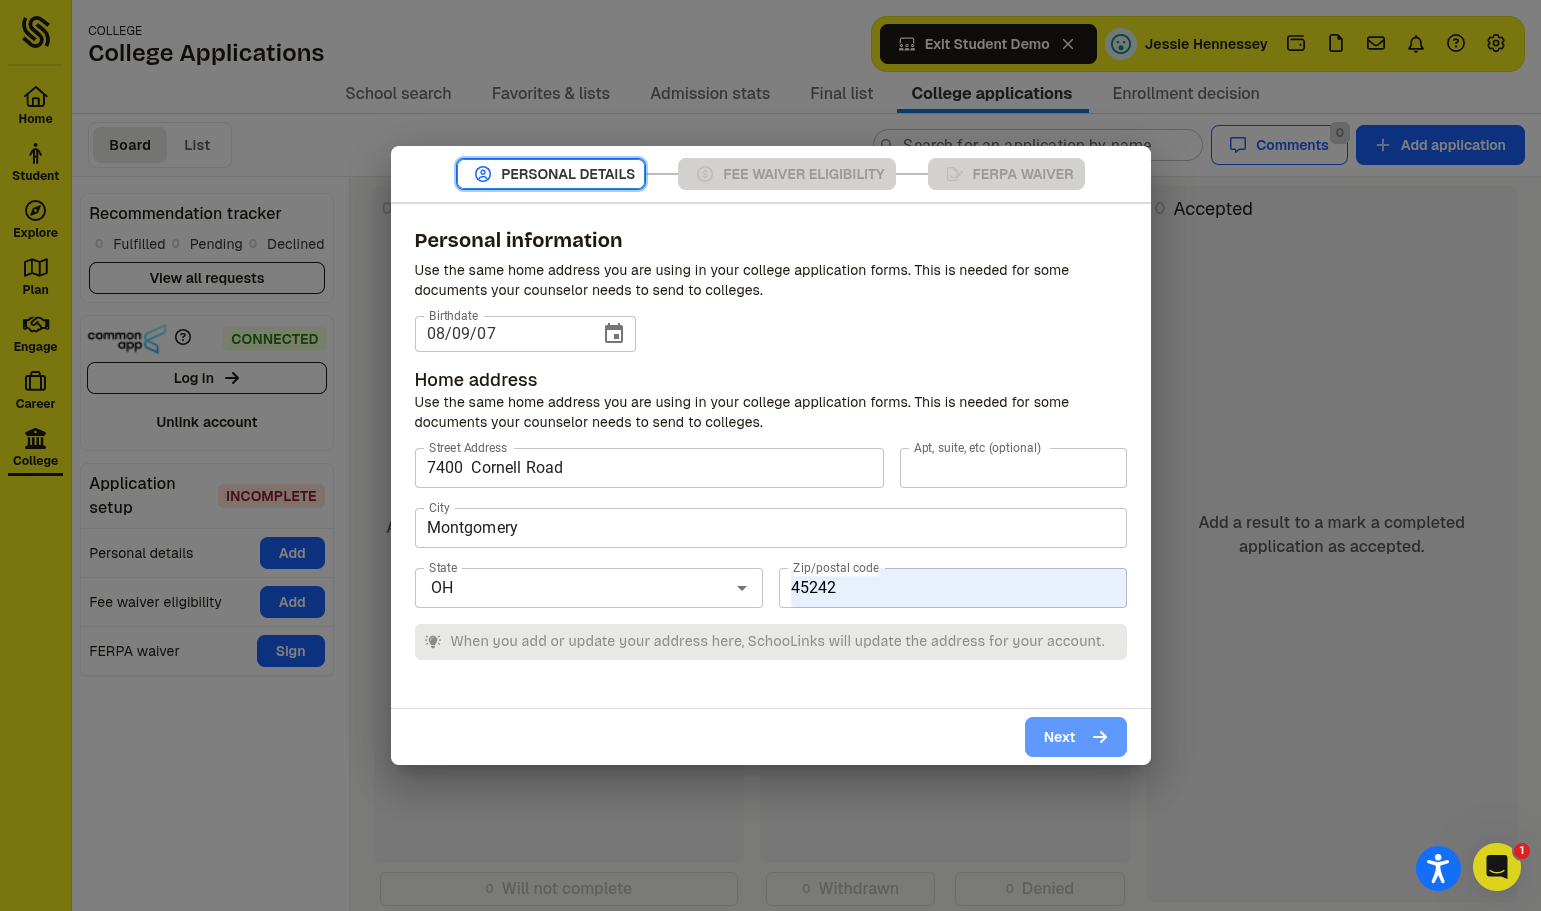Image resolution: width=1541 pixels, height=911 pixels.
Task: Open the College sidebar section
Action: pos(35,447)
